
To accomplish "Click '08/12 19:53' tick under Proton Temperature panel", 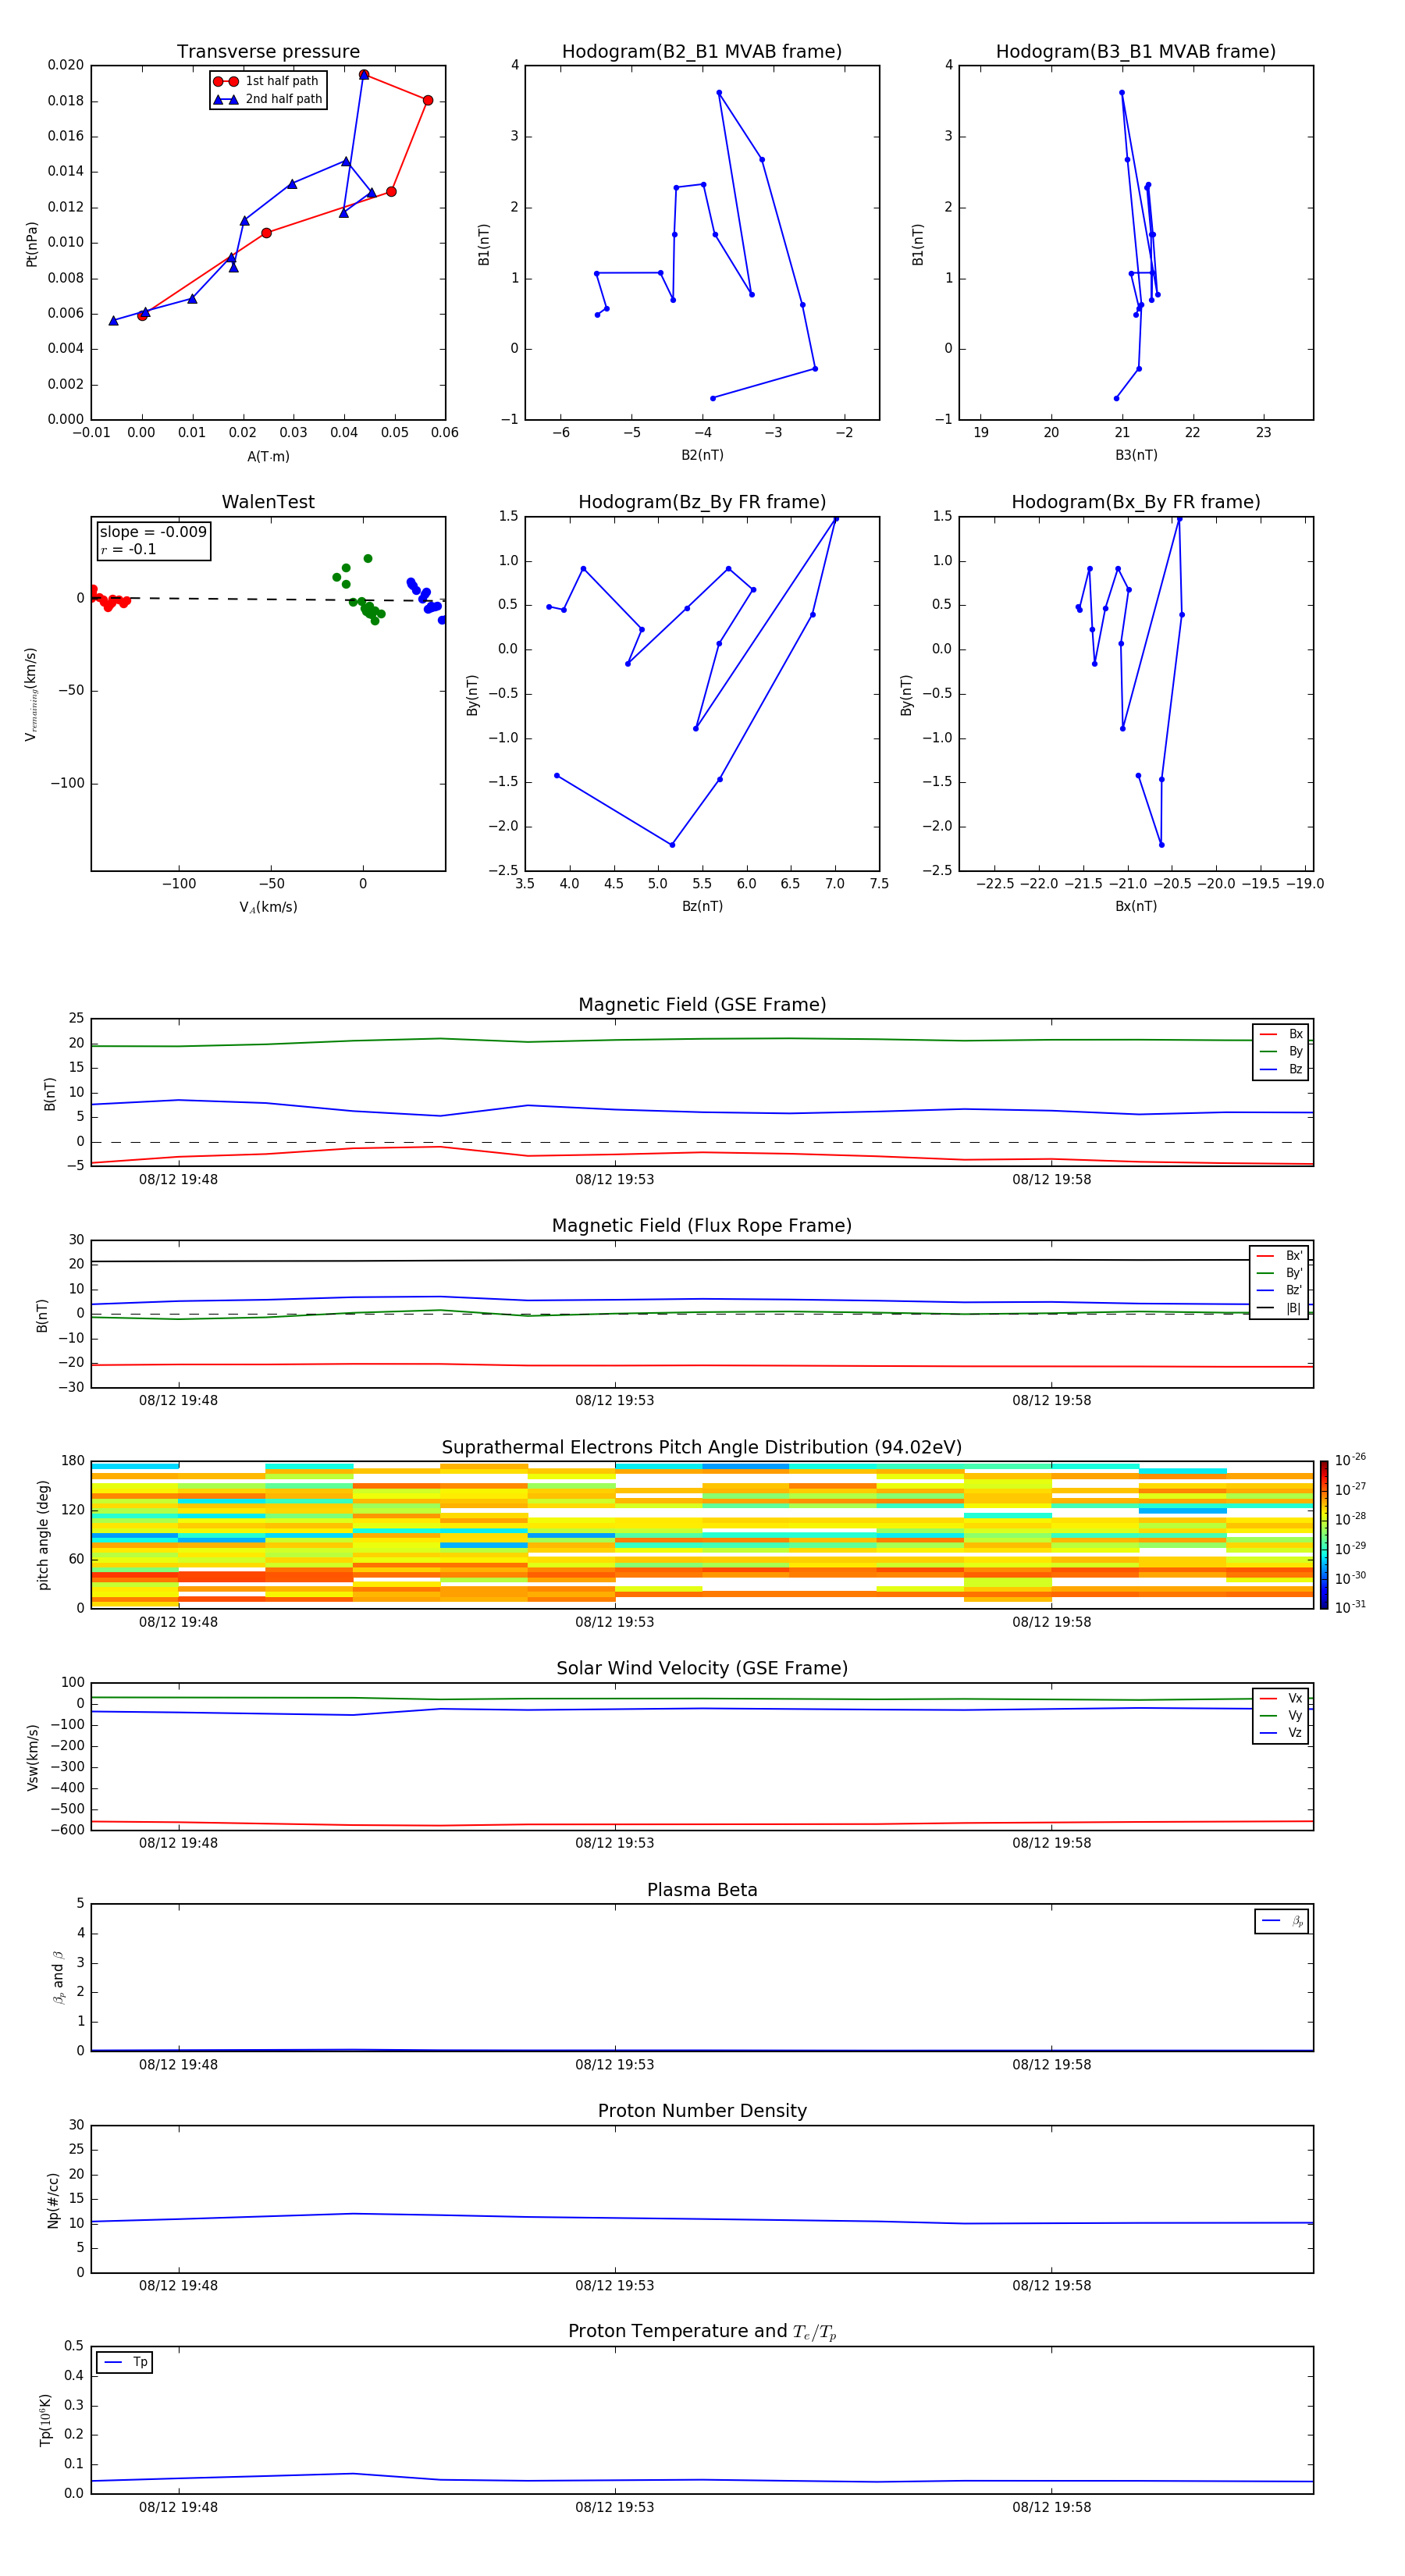I will [614, 2507].
